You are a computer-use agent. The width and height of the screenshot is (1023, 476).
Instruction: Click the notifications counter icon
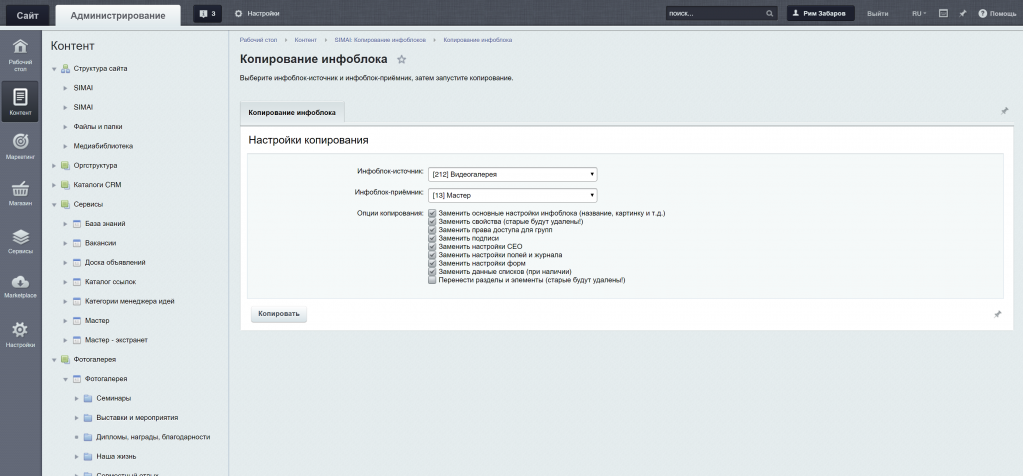tap(207, 14)
